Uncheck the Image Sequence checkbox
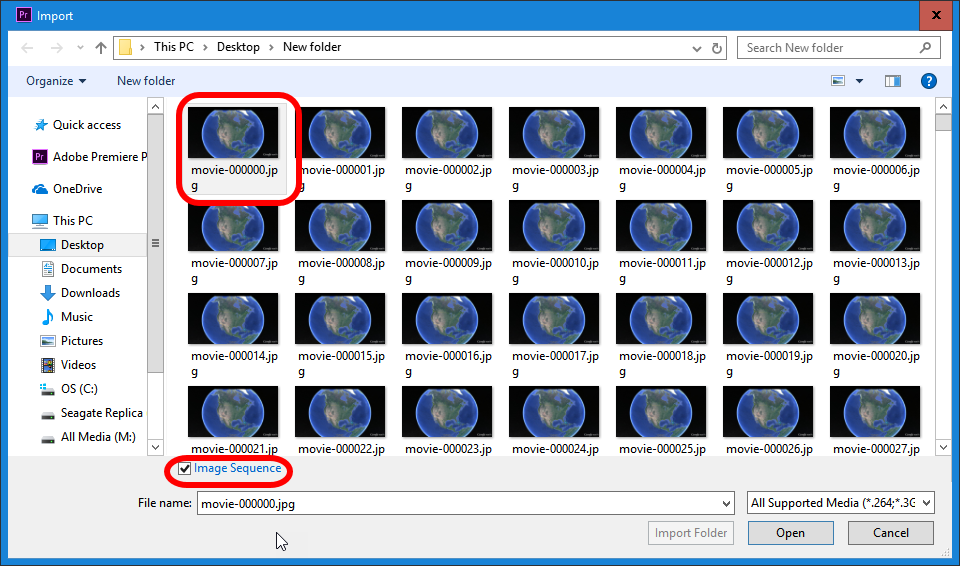The width and height of the screenshot is (960, 566). [184, 469]
